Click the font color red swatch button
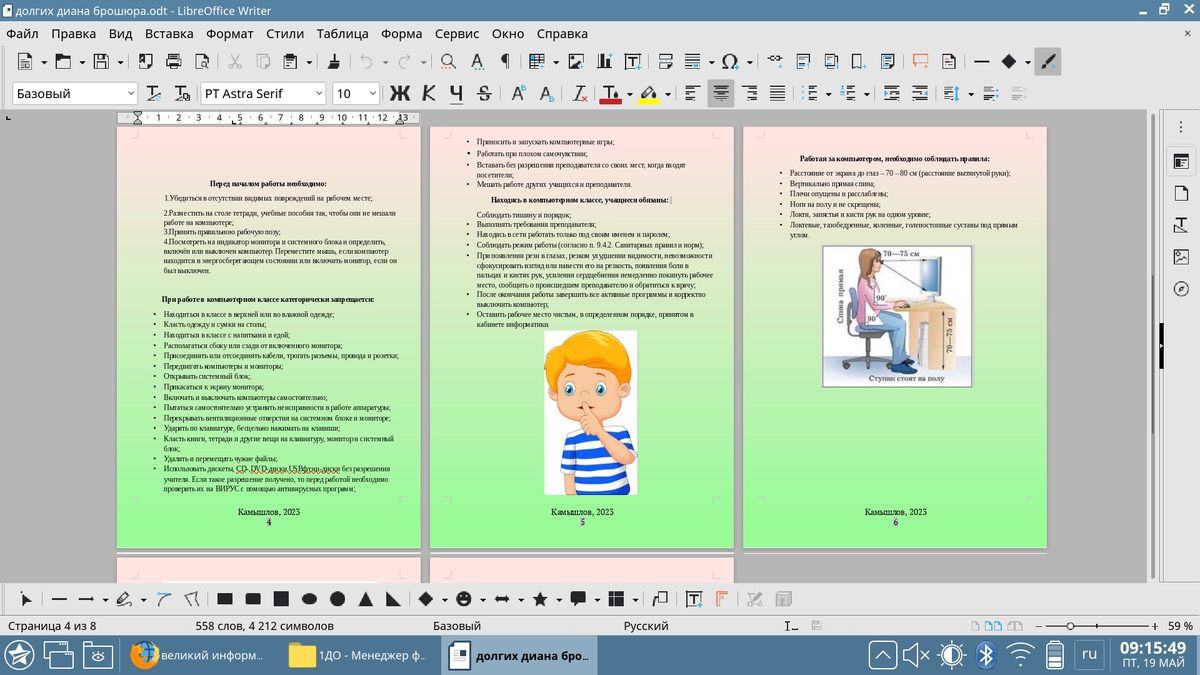 pyautogui.click(x=611, y=94)
